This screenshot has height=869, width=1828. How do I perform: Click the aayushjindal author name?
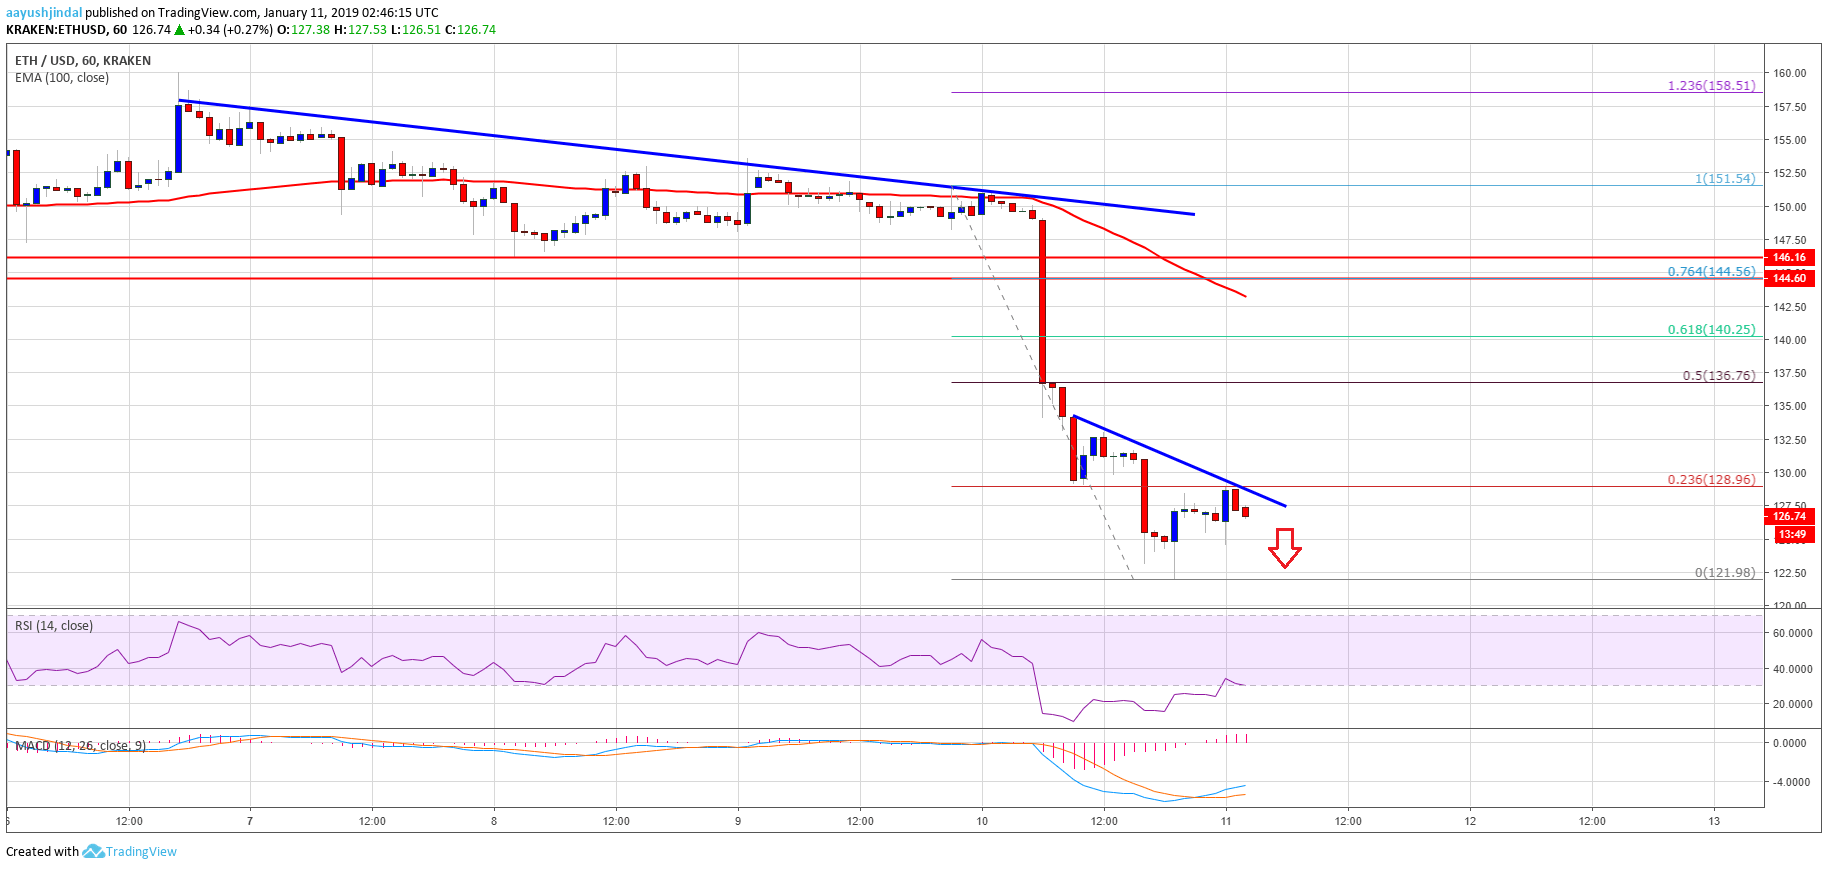[x=44, y=13]
